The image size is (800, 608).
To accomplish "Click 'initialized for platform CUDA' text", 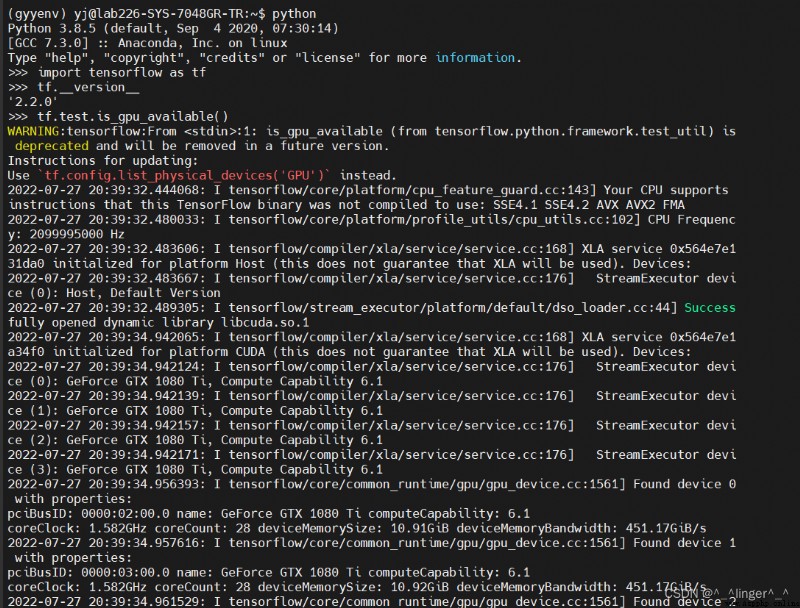I will click(x=159, y=352).
